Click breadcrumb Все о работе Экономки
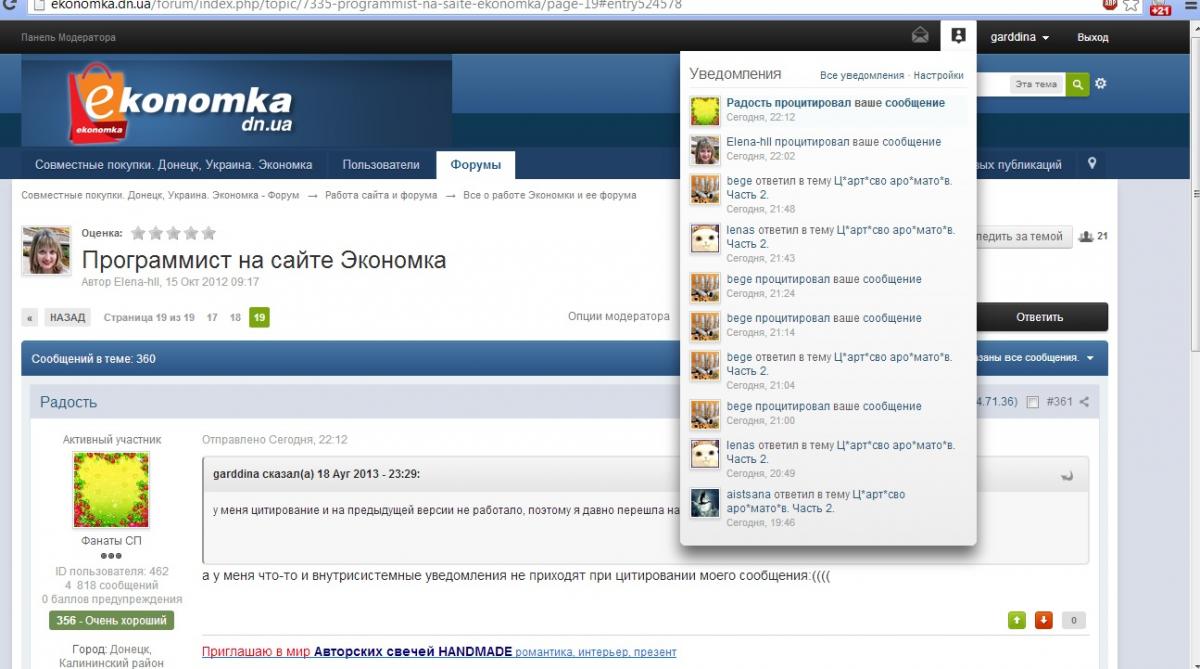The image size is (1200, 669). point(549,195)
